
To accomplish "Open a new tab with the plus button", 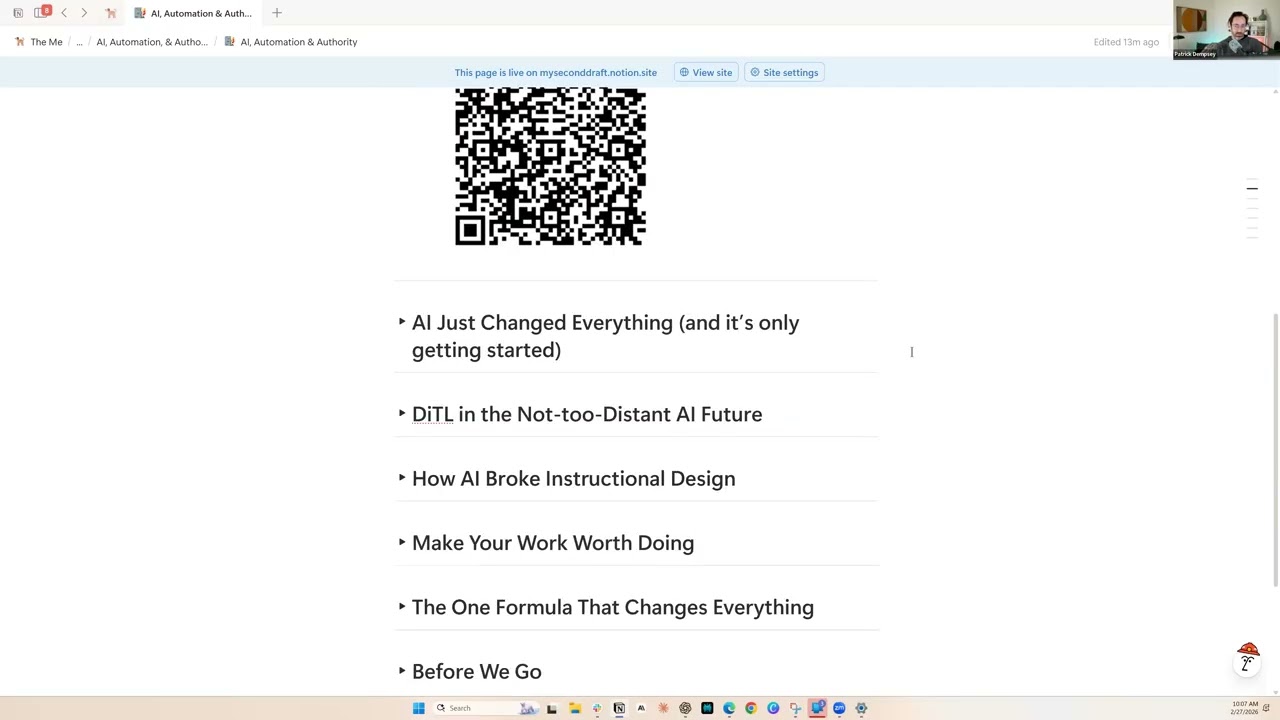I will (277, 13).
